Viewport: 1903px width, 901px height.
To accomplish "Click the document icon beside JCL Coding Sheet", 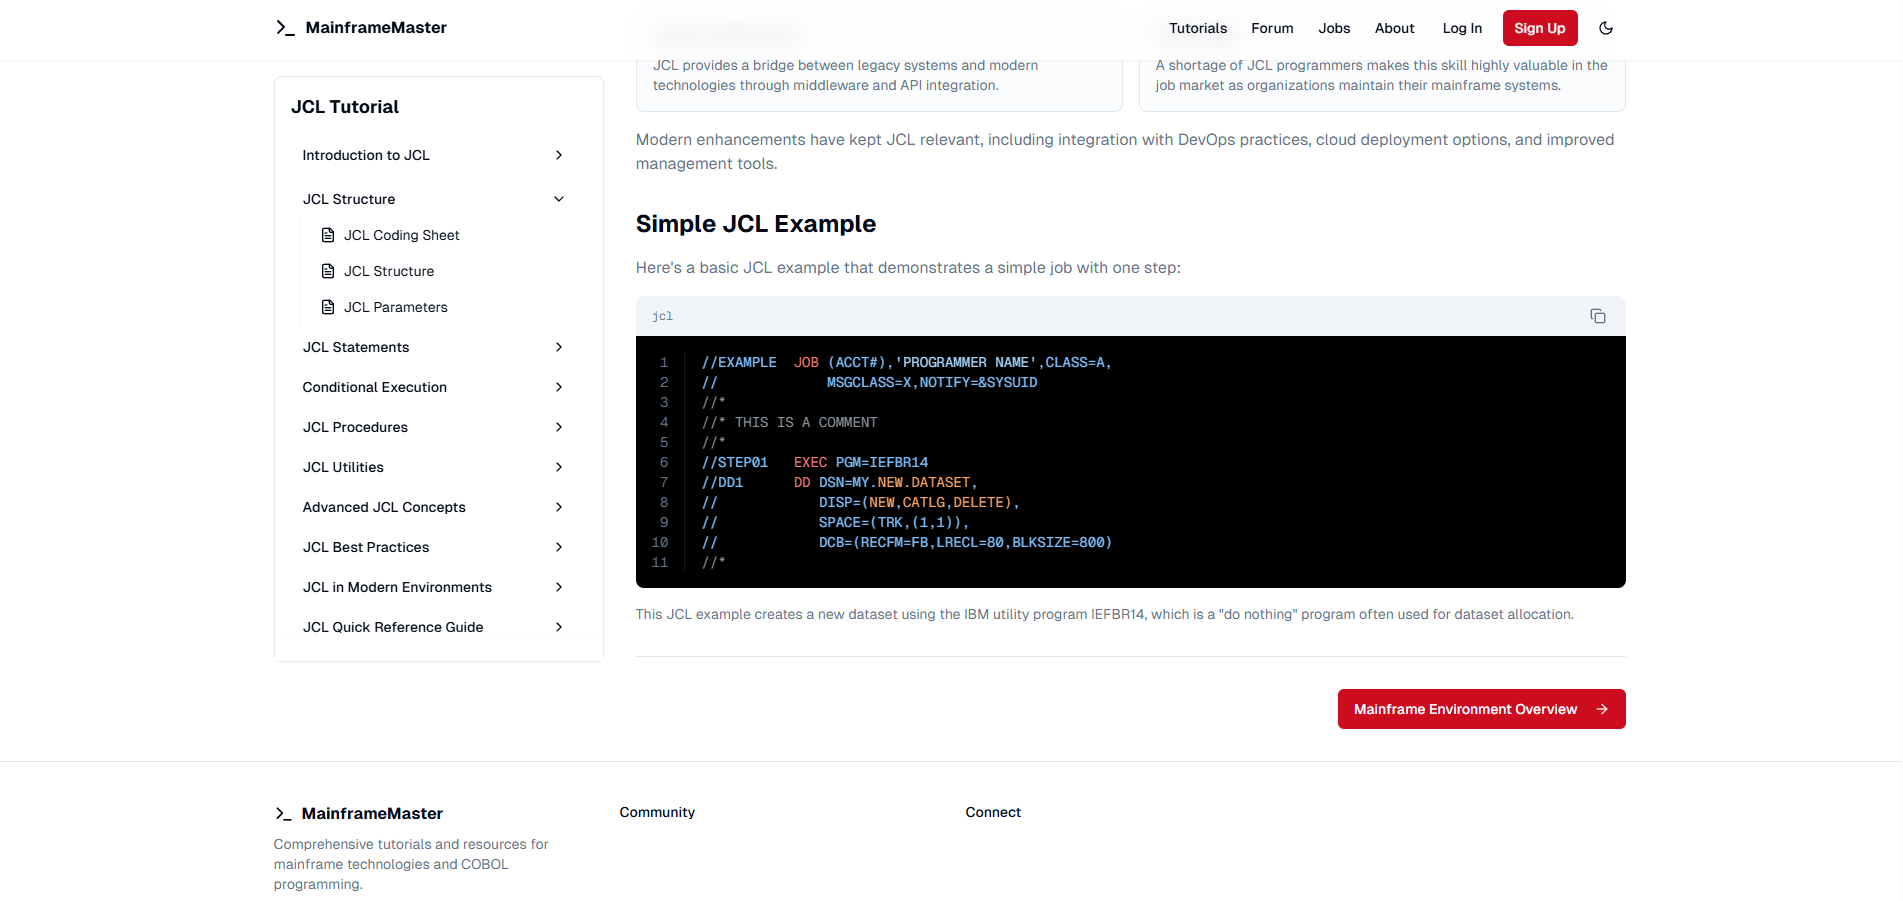I will click(328, 234).
